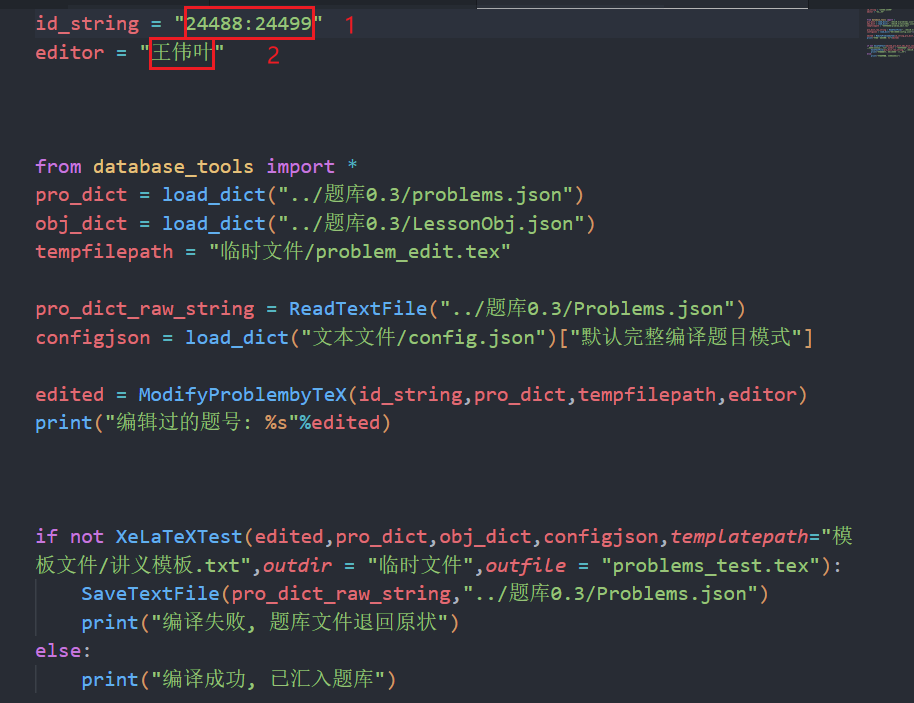Click the 默认完整编译题目模式 dictionary key
This screenshot has width=914, height=703.
686,338
